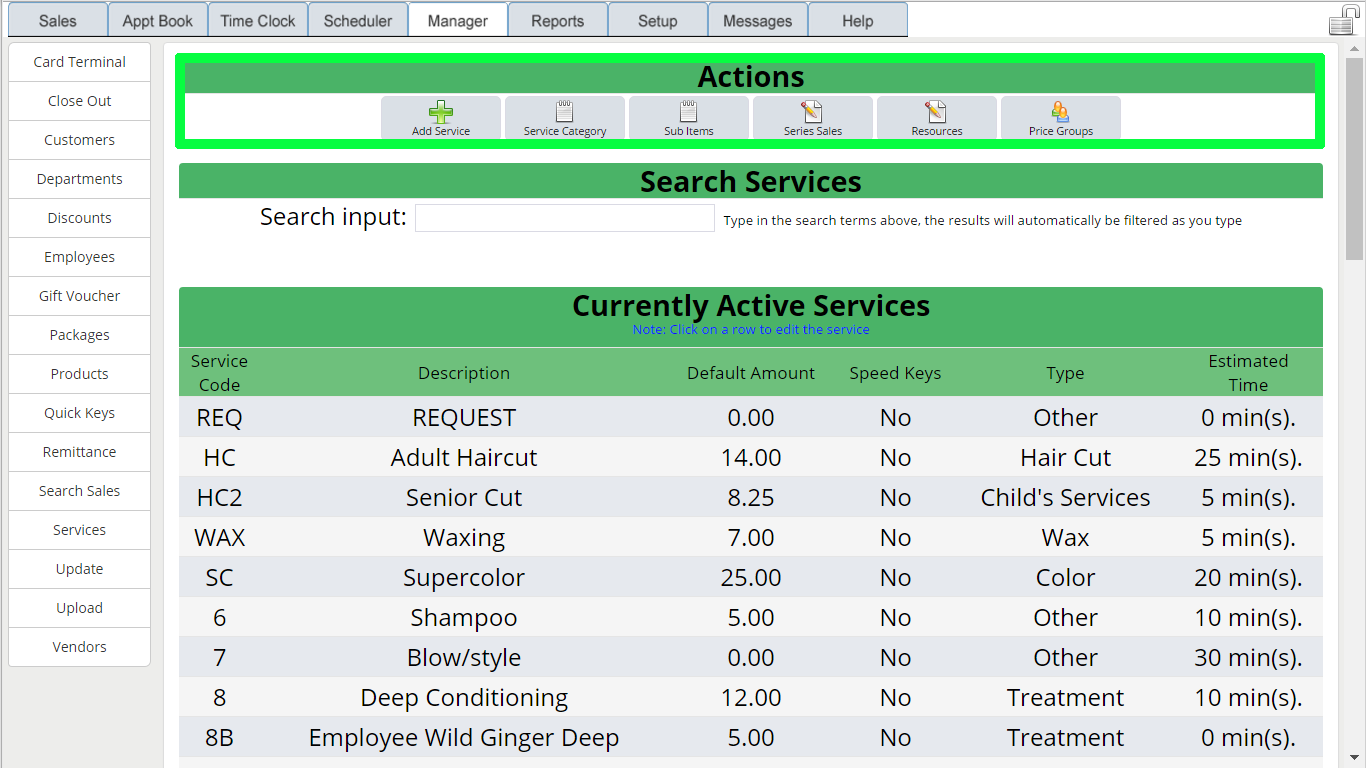Viewport: 1366px width, 768px height.
Task: Open the Waxing service row
Action: coord(751,537)
